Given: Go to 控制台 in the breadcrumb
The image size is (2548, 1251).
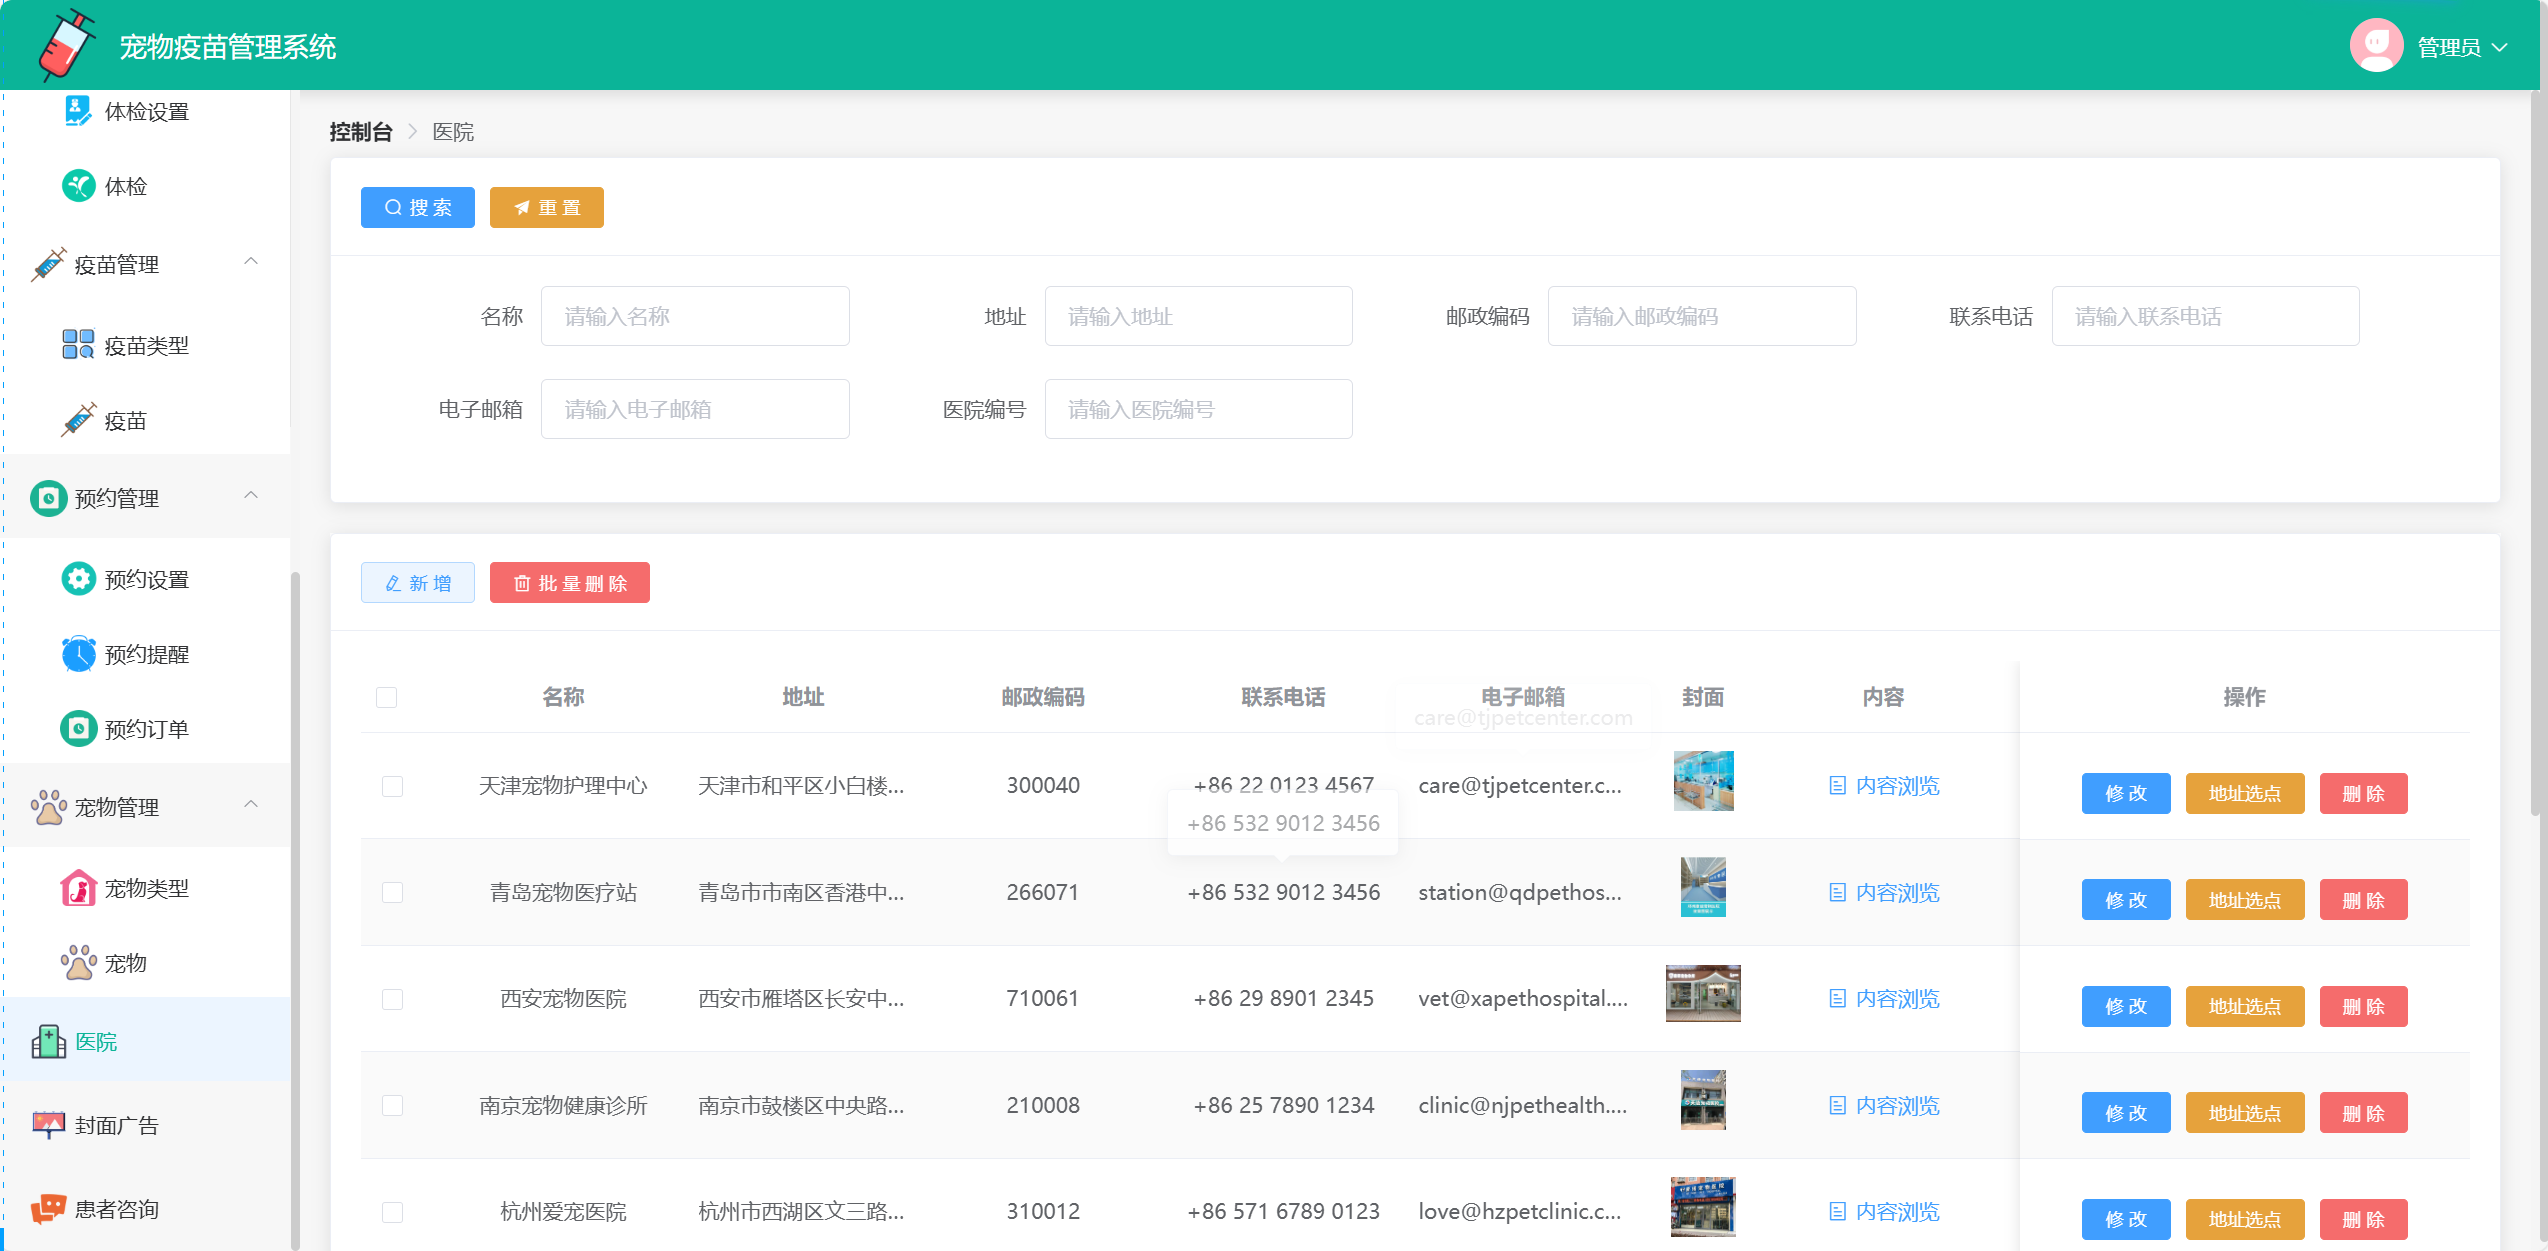Looking at the screenshot, I should pos(360,132).
